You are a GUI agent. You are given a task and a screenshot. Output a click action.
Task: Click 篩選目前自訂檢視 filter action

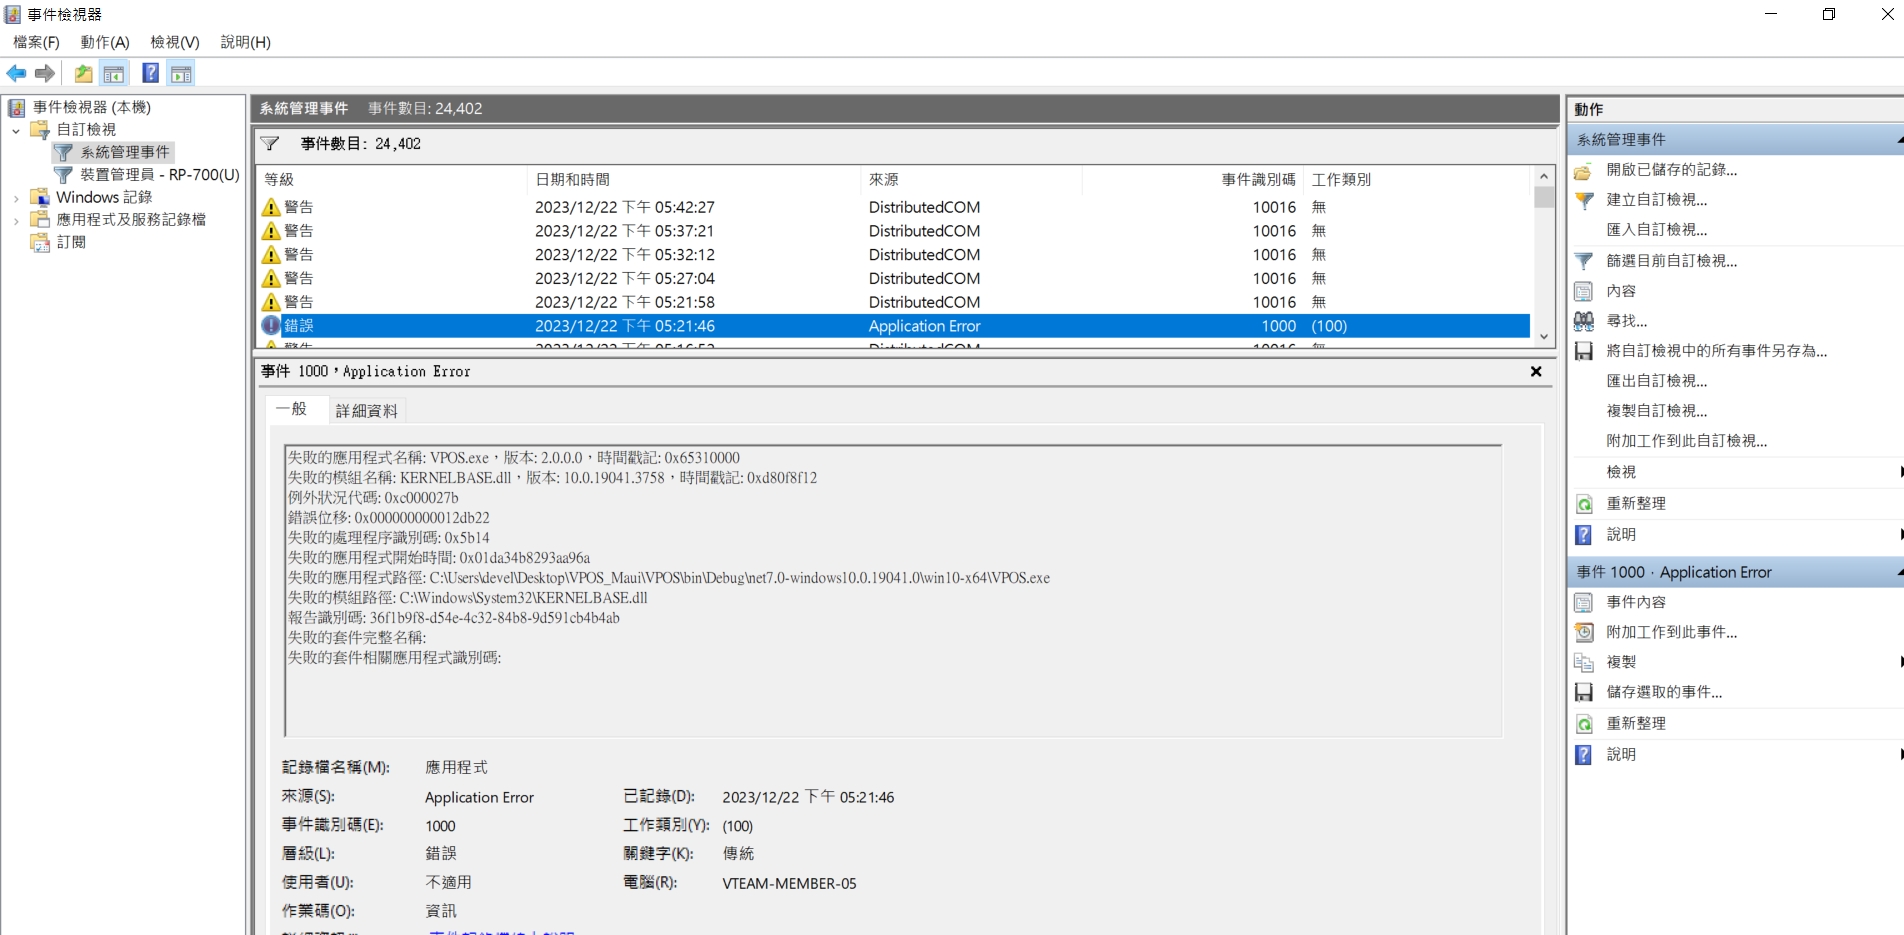click(1671, 261)
